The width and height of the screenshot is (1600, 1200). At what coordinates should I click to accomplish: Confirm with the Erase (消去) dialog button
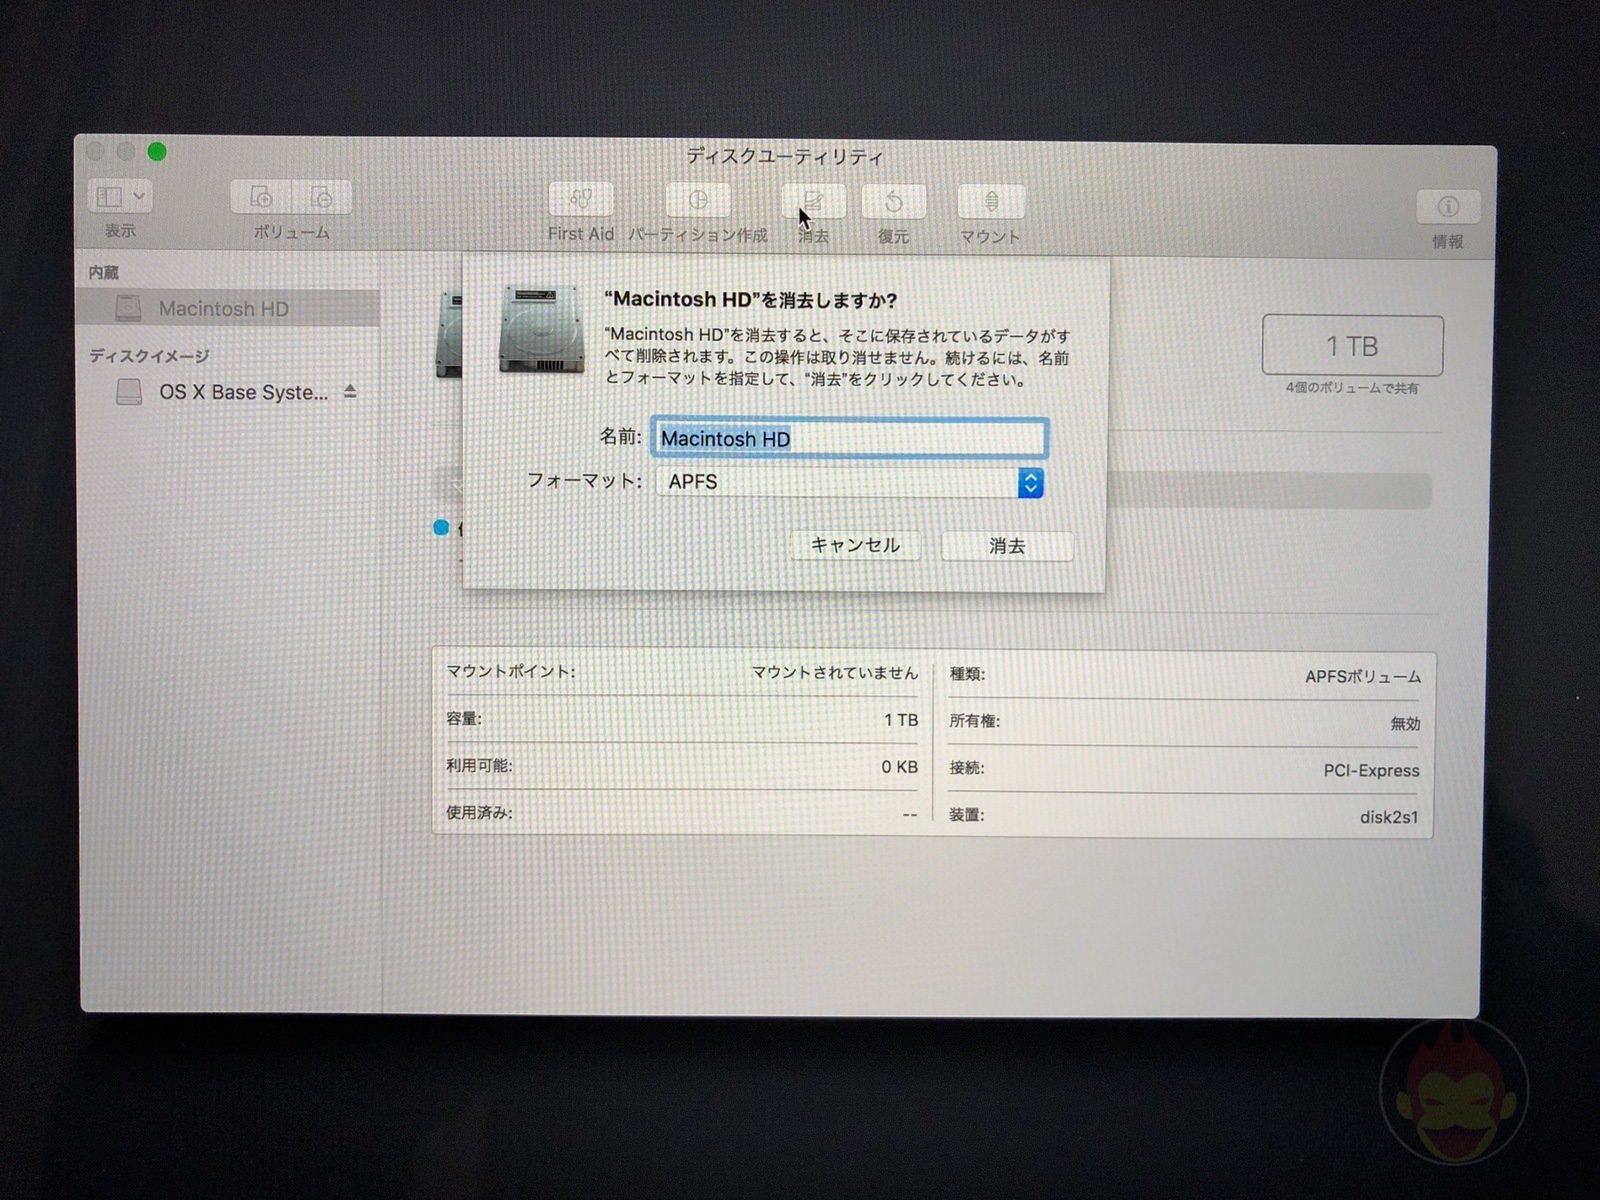pyautogui.click(x=1007, y=546)
